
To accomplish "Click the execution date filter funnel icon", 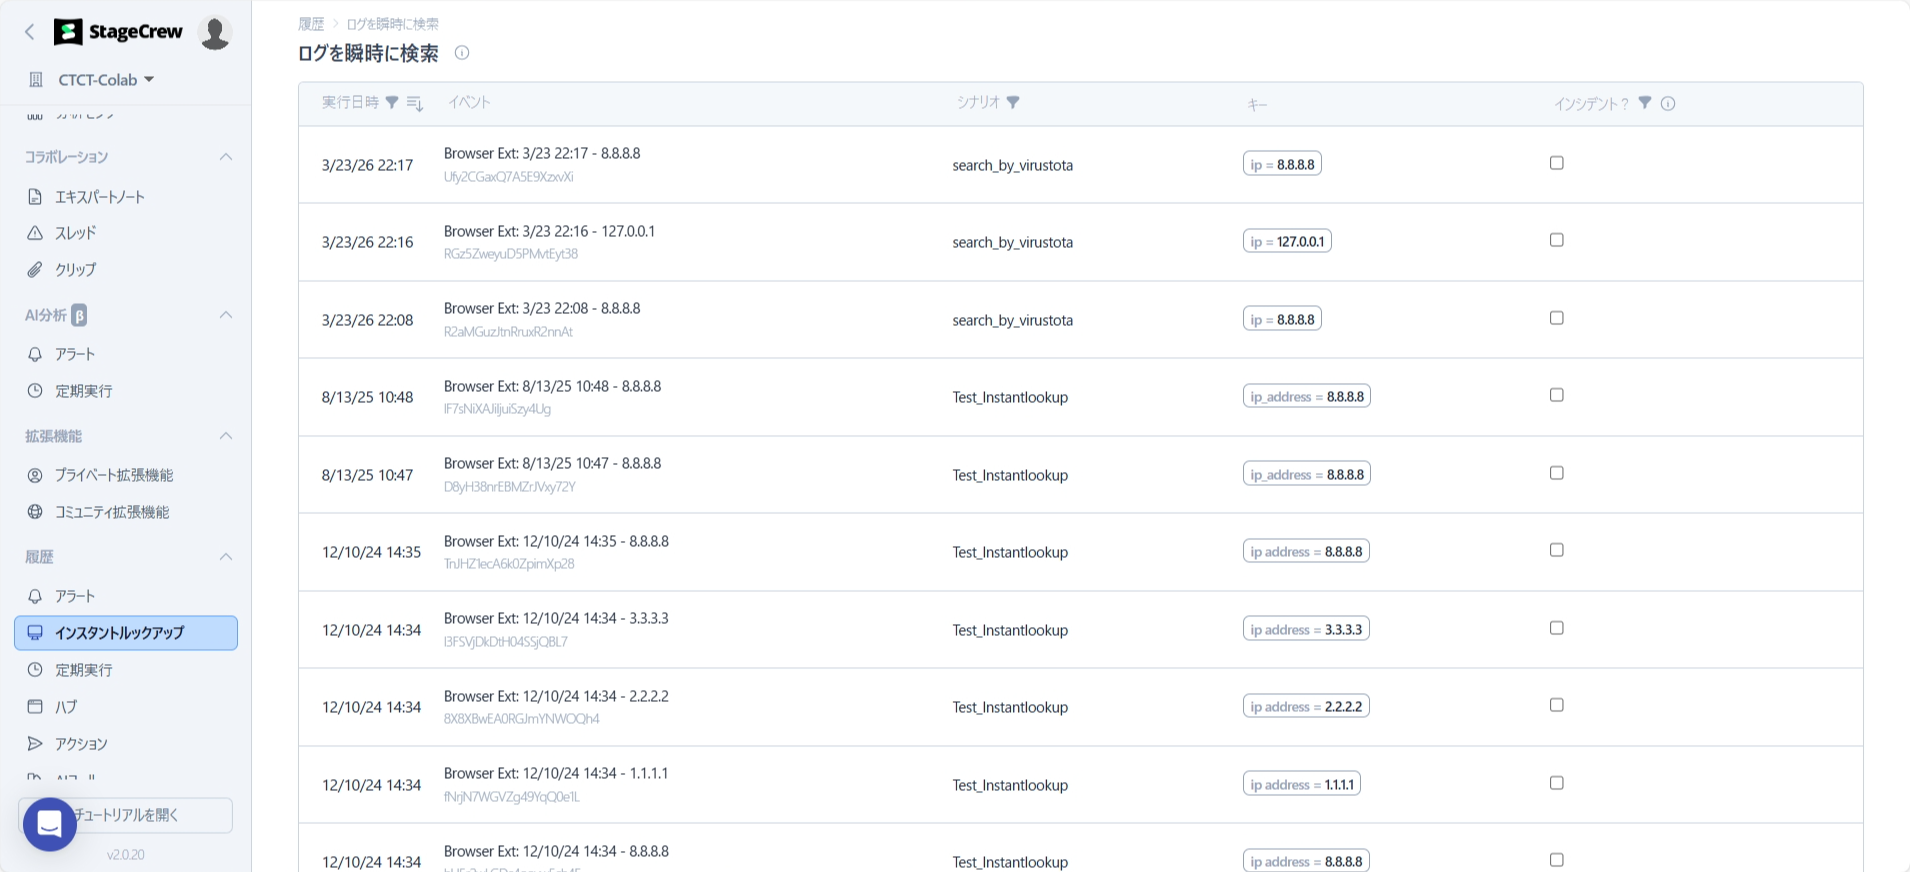I will click(x=392, y=103).
